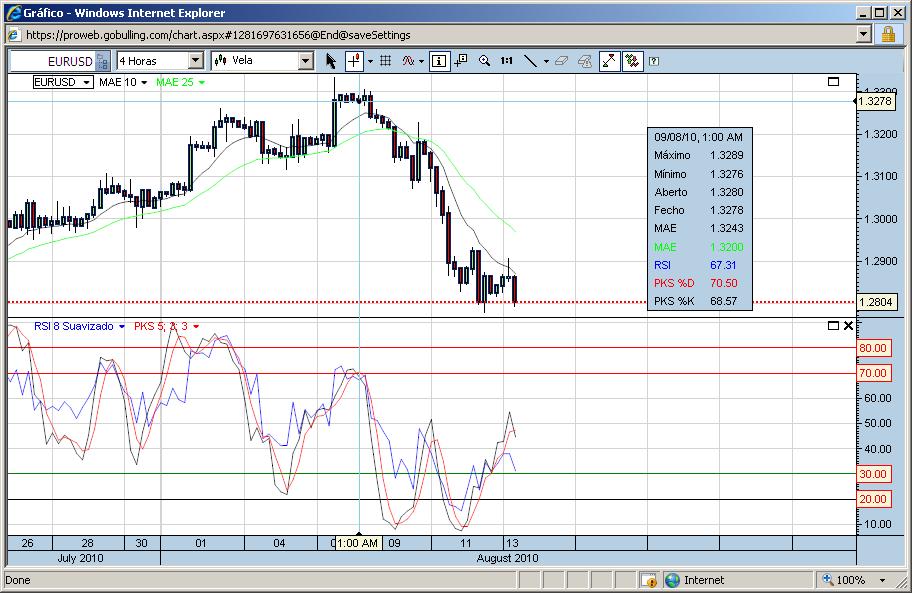Viewport: 912px width, 593px height.
Task: Click the 1.2804 current price label
Action: (x=875, y=302)
